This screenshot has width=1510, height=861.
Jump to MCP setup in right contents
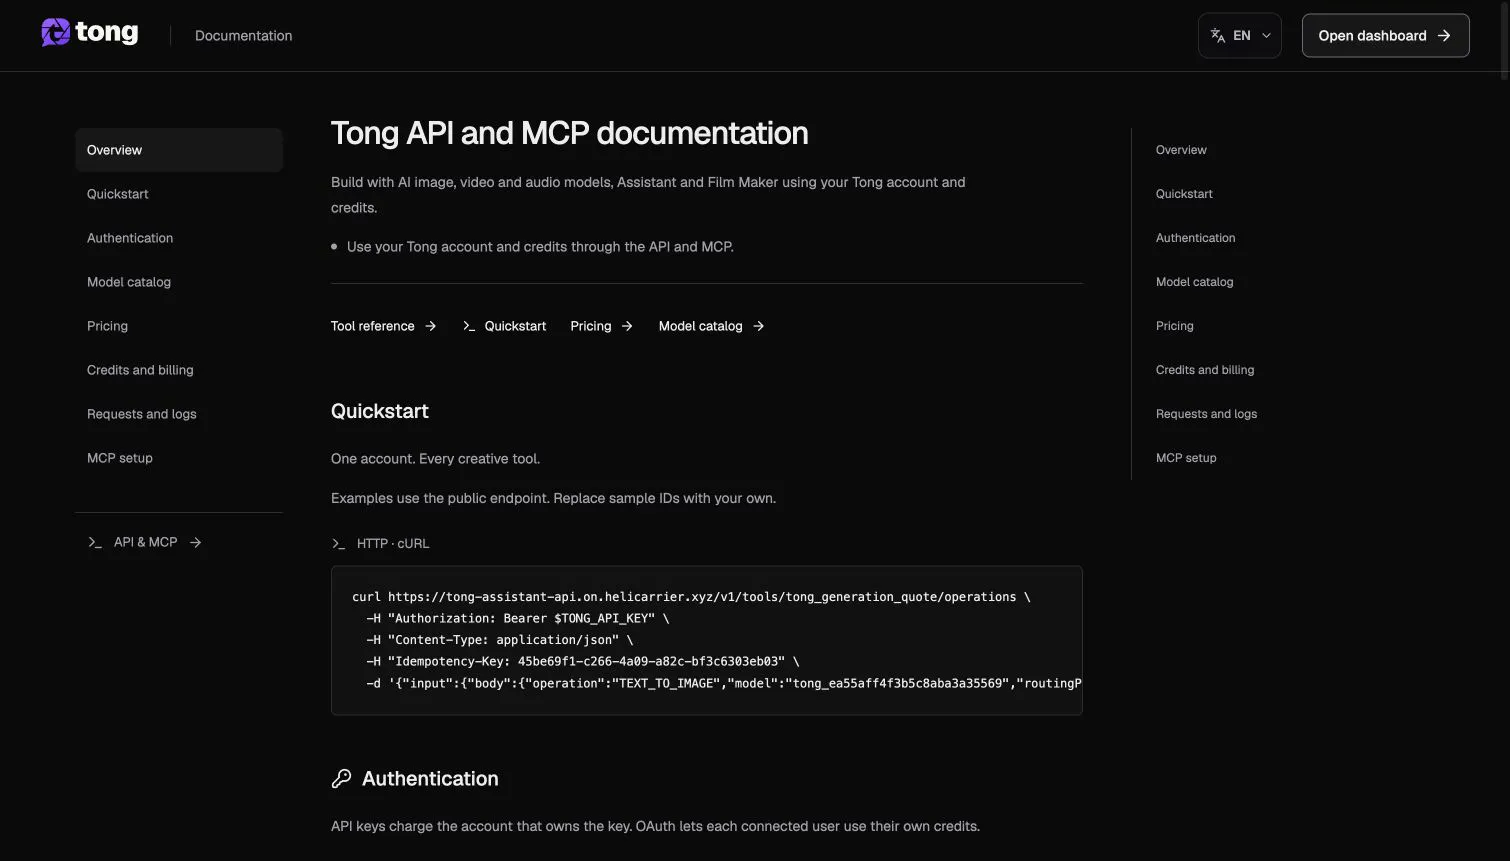[1186, 458]
